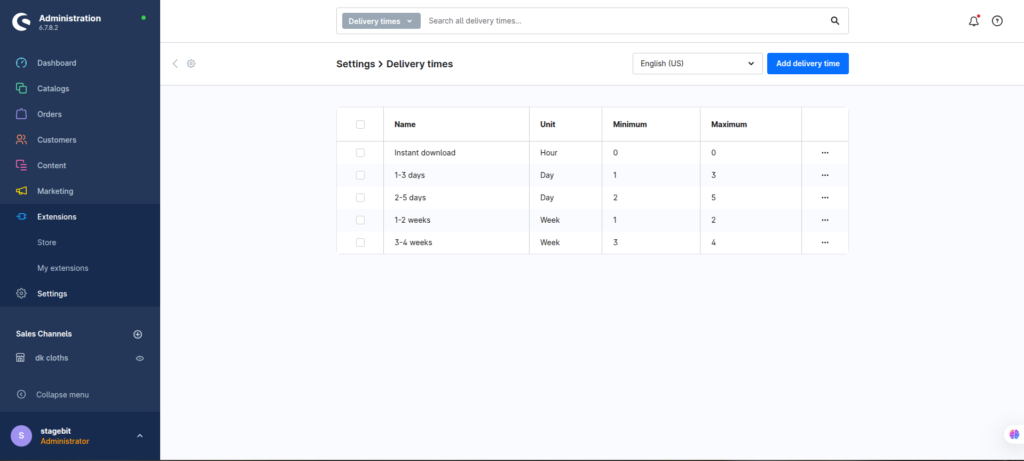Image resolution: width=1024 pixels, height=461 pixels.
Task: Toggle the select-all checkbox in table header
Action: [x=360, y=124]
